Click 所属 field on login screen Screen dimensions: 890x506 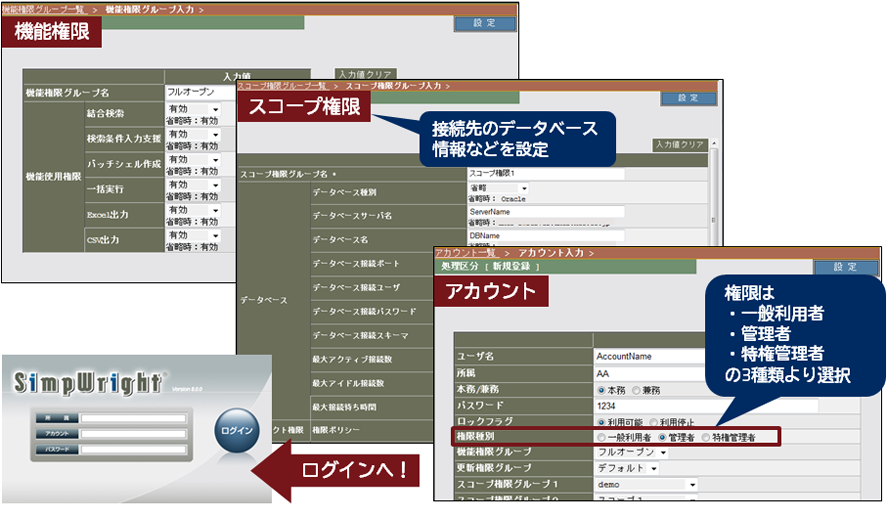pyautogui.click(x=133, y=419)
